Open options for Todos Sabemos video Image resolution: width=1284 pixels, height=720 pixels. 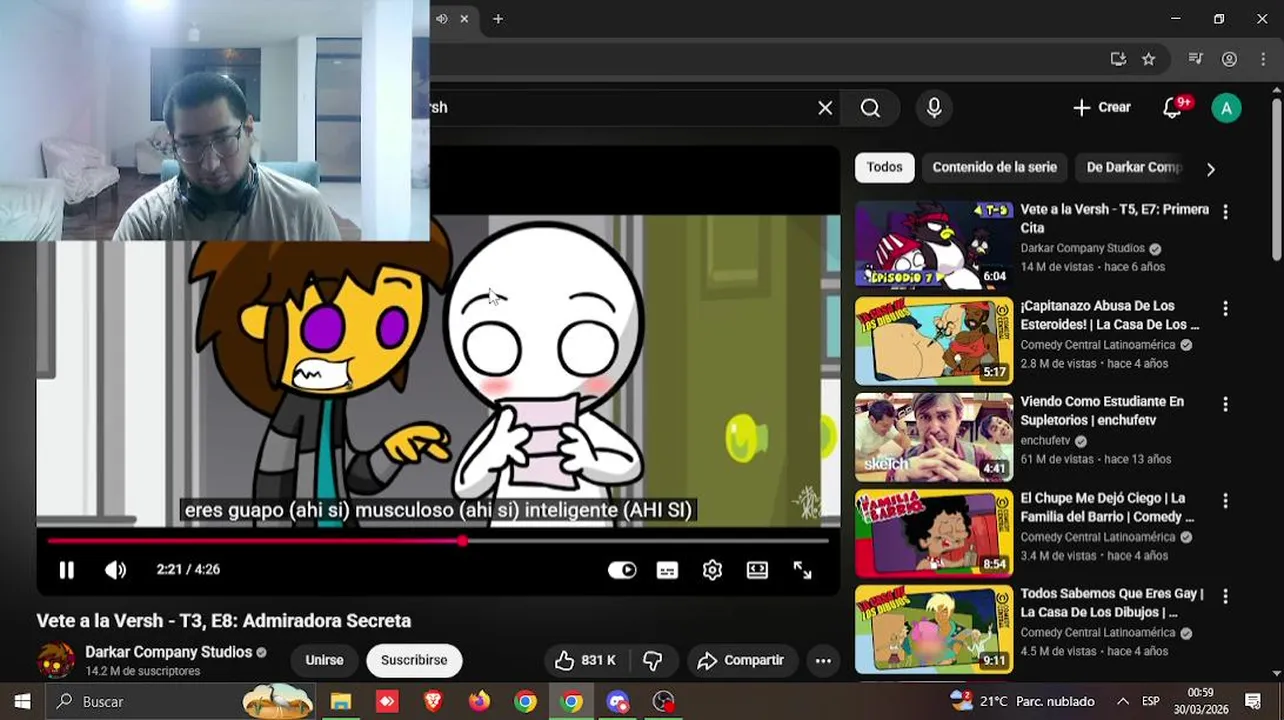[1225, 596]
